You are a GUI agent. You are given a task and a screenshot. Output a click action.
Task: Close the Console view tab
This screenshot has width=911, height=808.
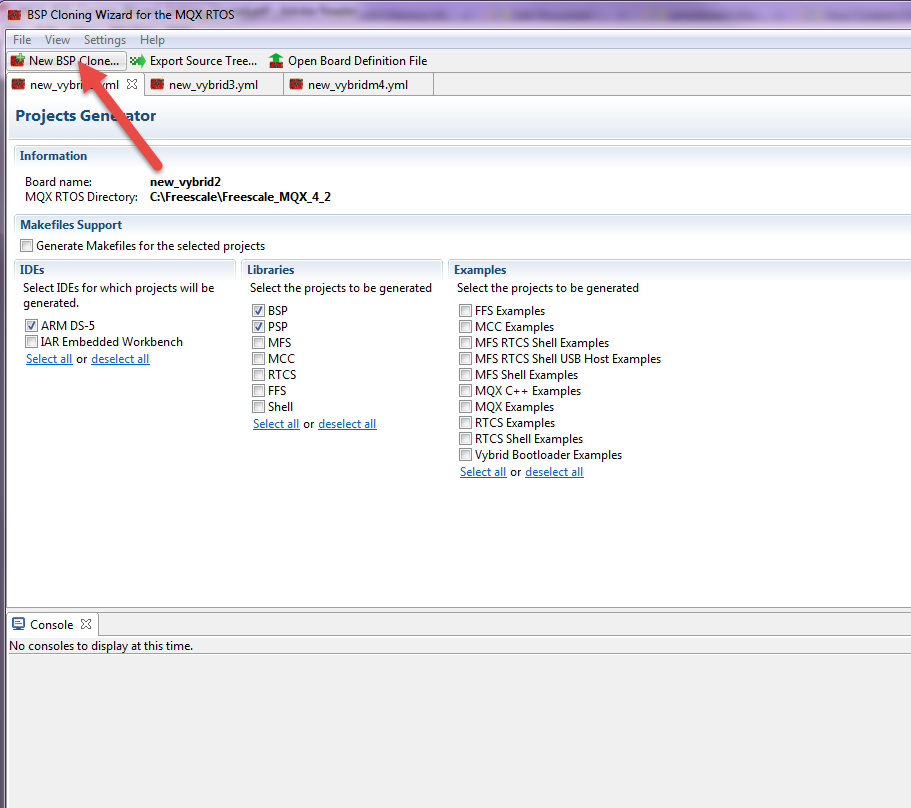86,624
